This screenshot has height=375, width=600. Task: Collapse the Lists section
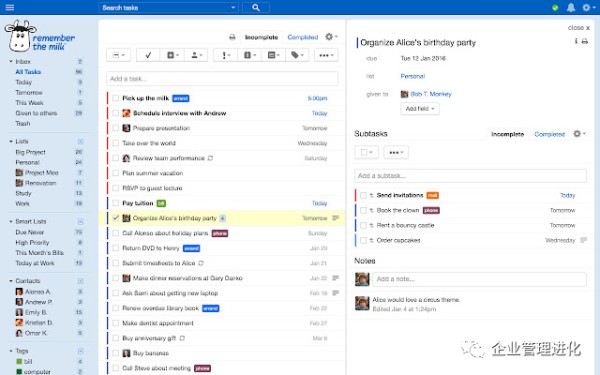11,141
